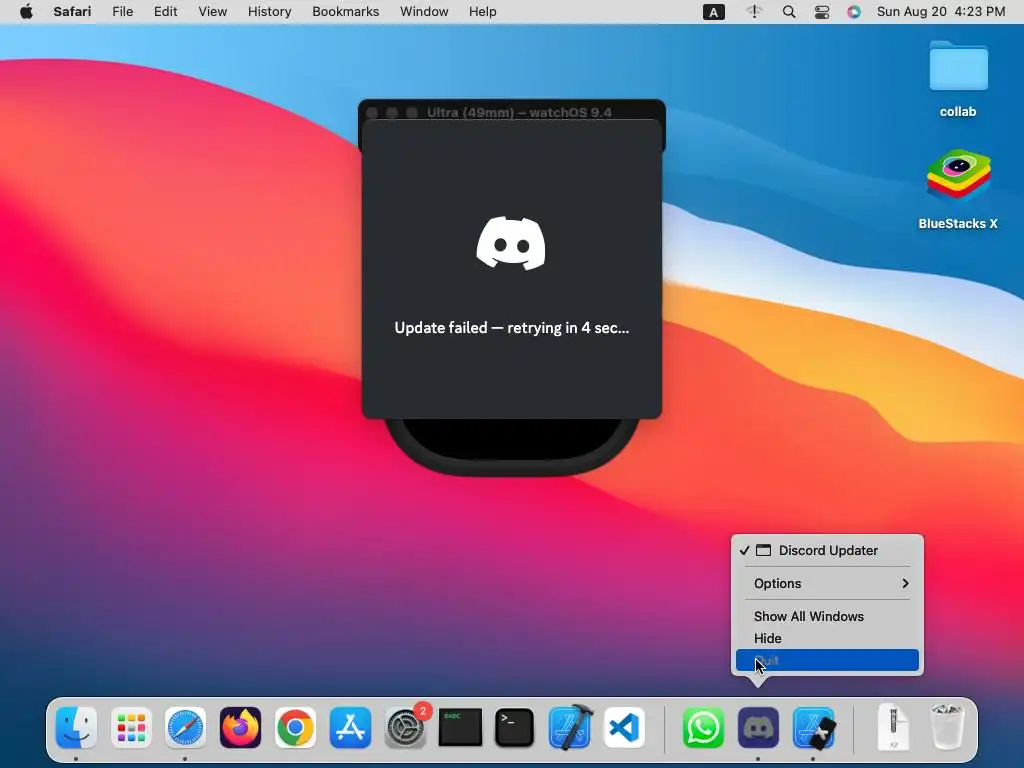Click the Discord logo in updater
Image resolution: width=1024 pixels, height=768 pixels.
pos(511,243)
